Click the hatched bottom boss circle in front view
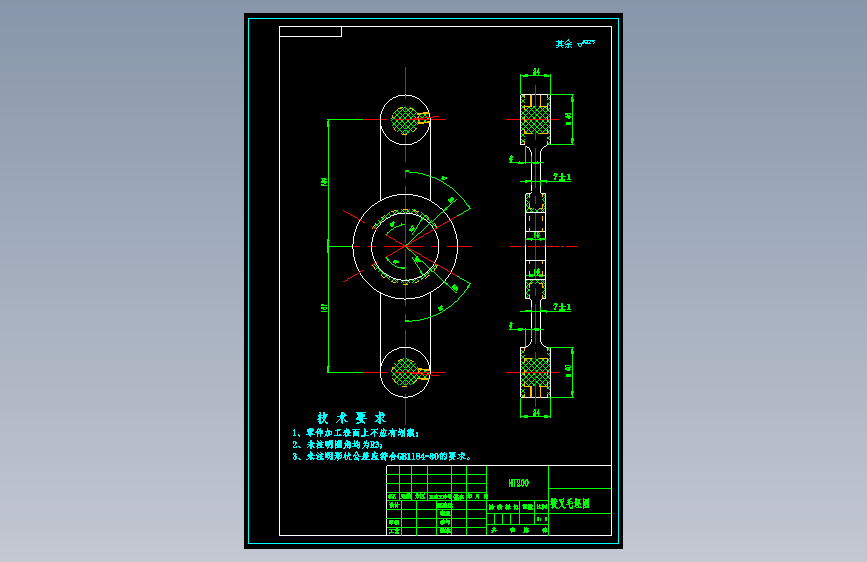 (x=404, y=372)
